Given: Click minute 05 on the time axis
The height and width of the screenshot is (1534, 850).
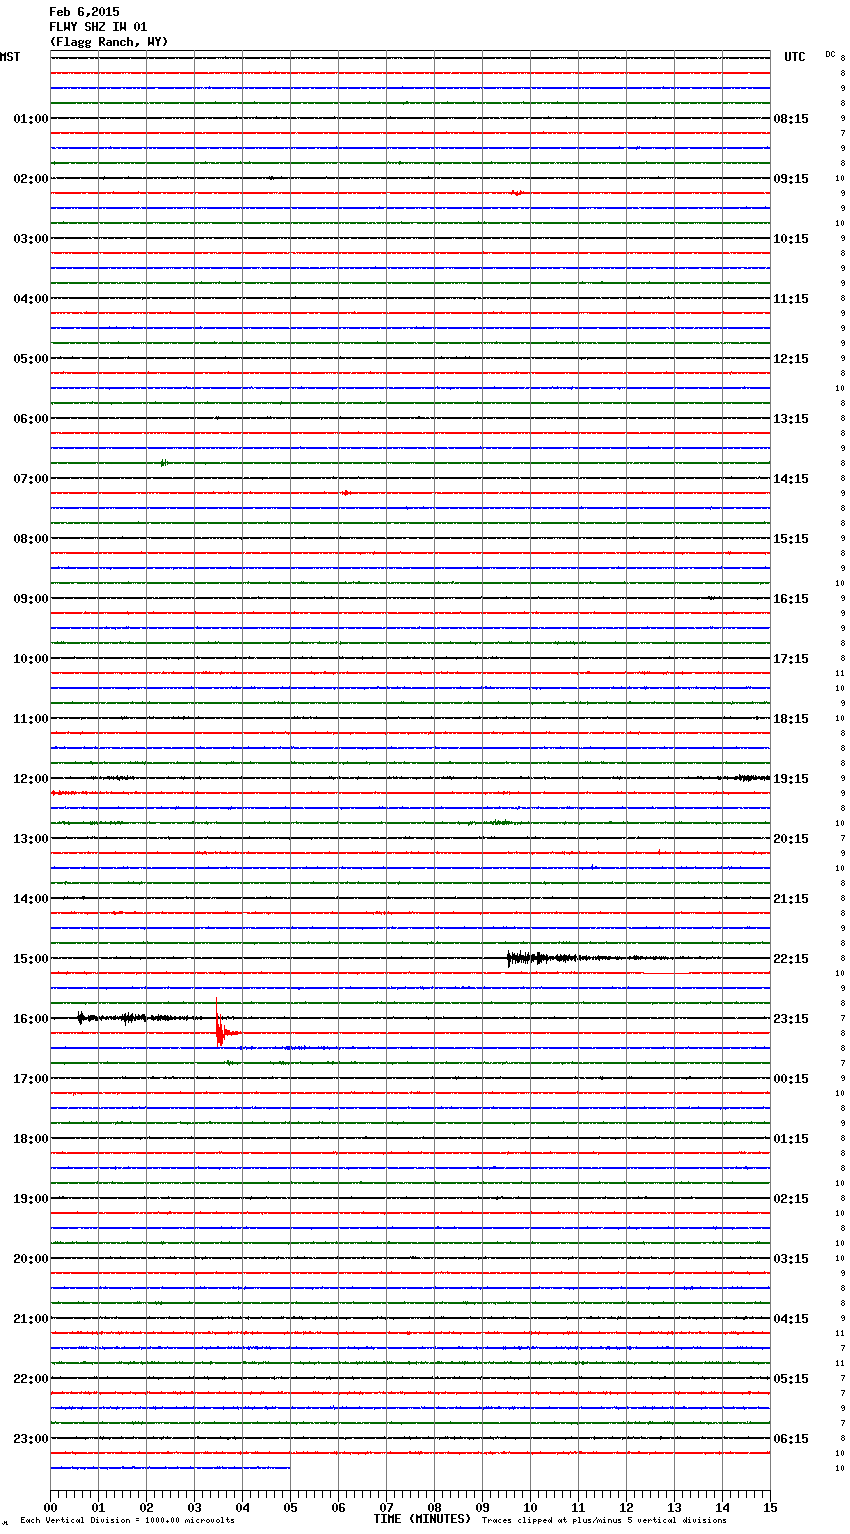Looking at the screenshot, I should pos(290,1507).
